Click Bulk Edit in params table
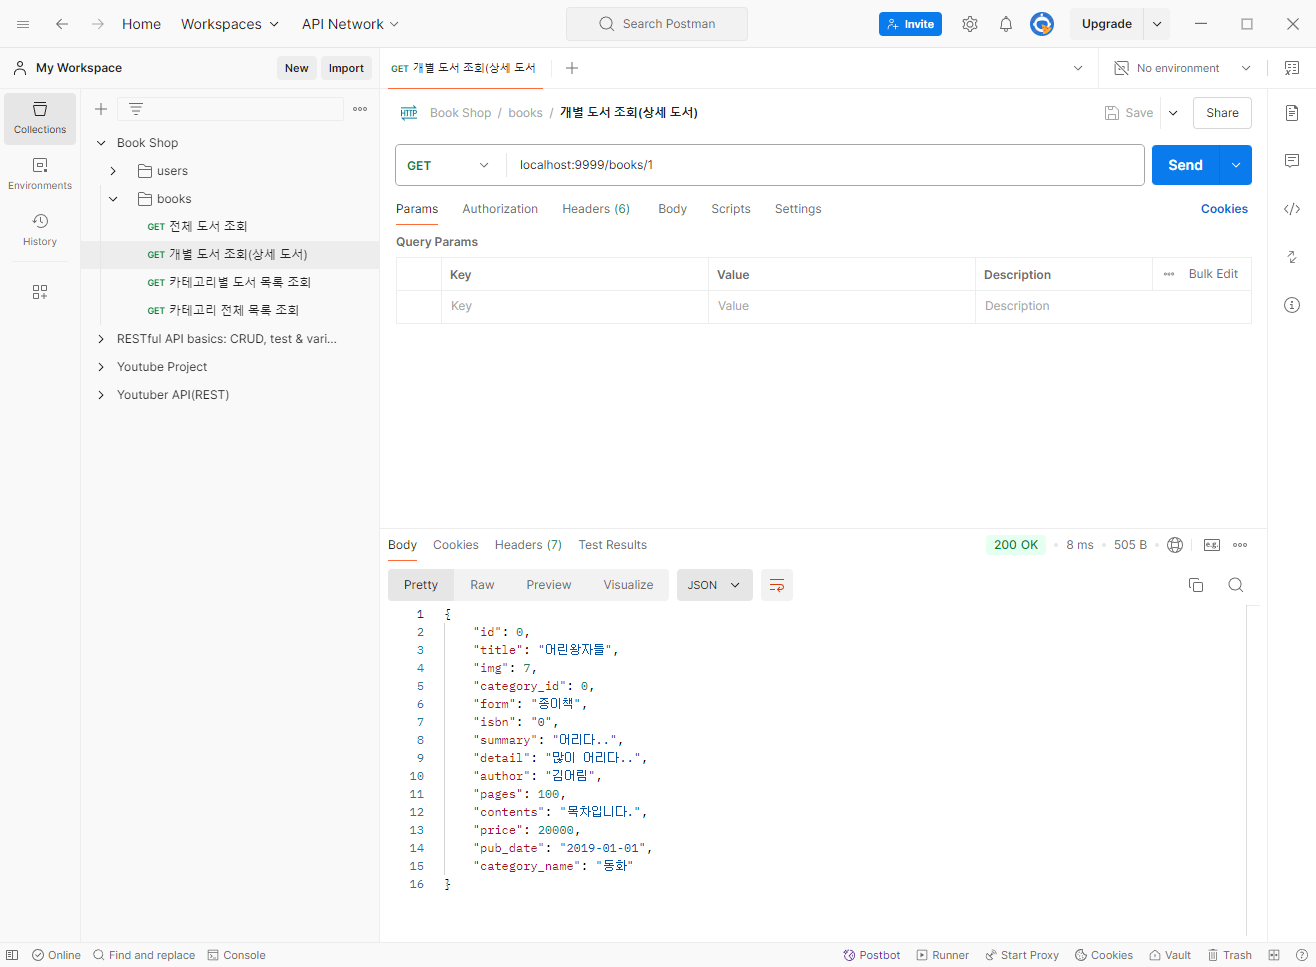Viewport: 1316px width, 967px height. 1213,274
